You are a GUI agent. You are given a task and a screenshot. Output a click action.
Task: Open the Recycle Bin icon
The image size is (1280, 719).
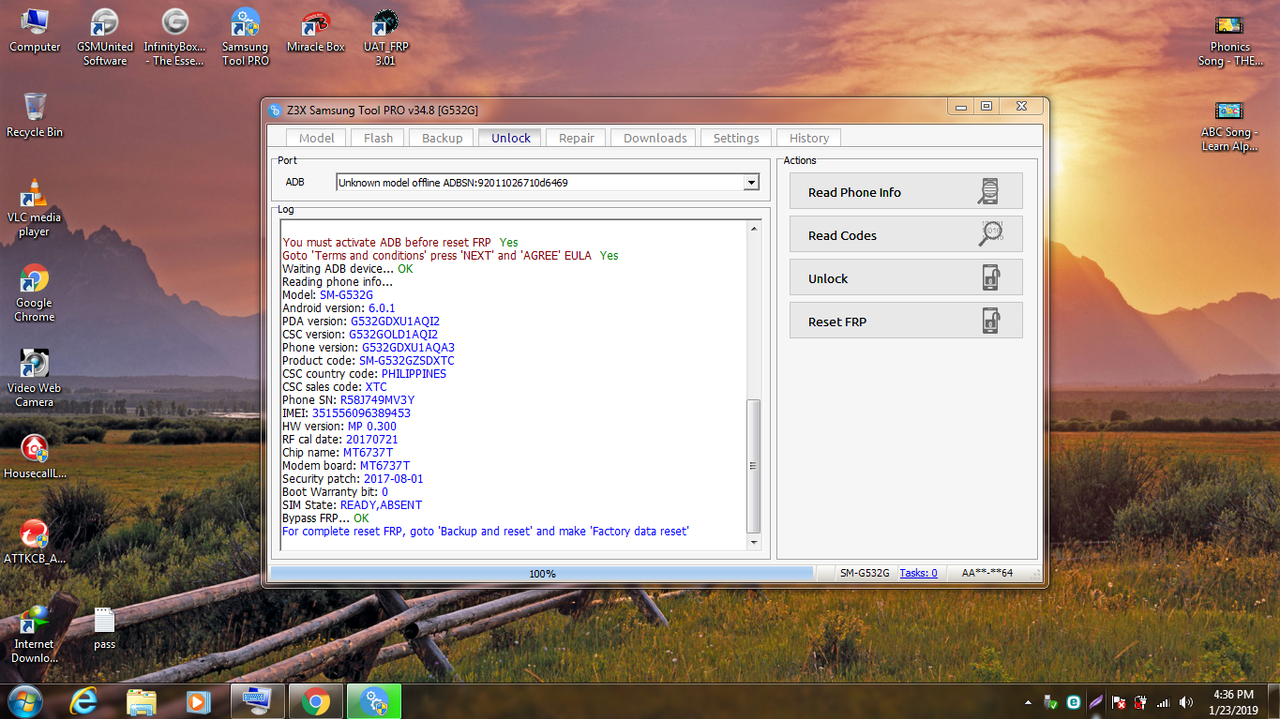(34, 115)
